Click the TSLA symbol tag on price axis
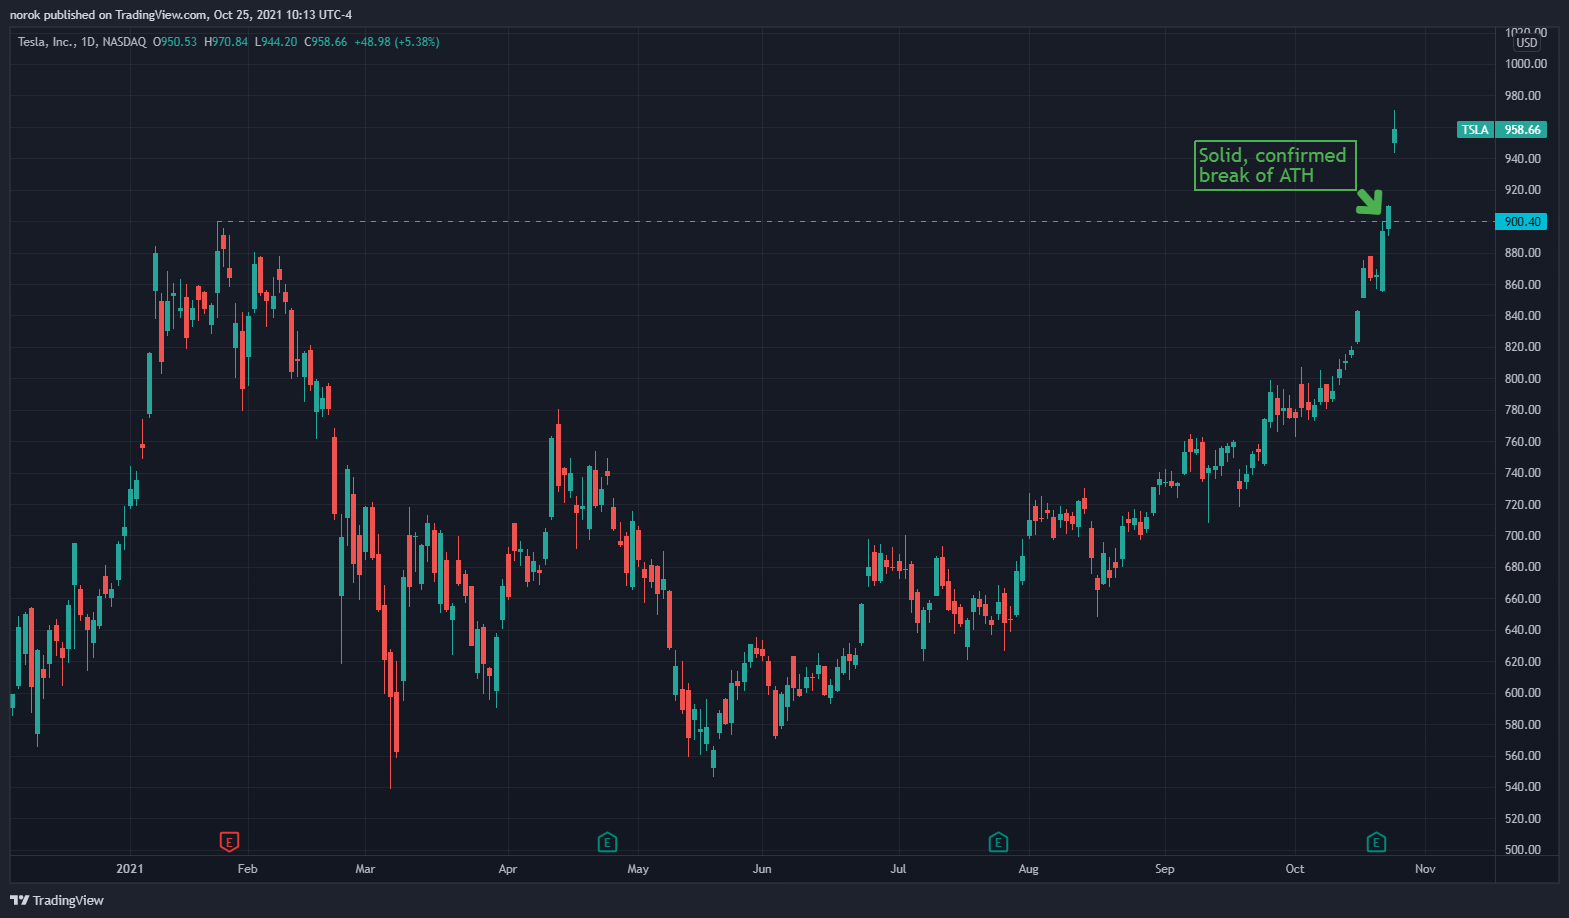 1475,130
